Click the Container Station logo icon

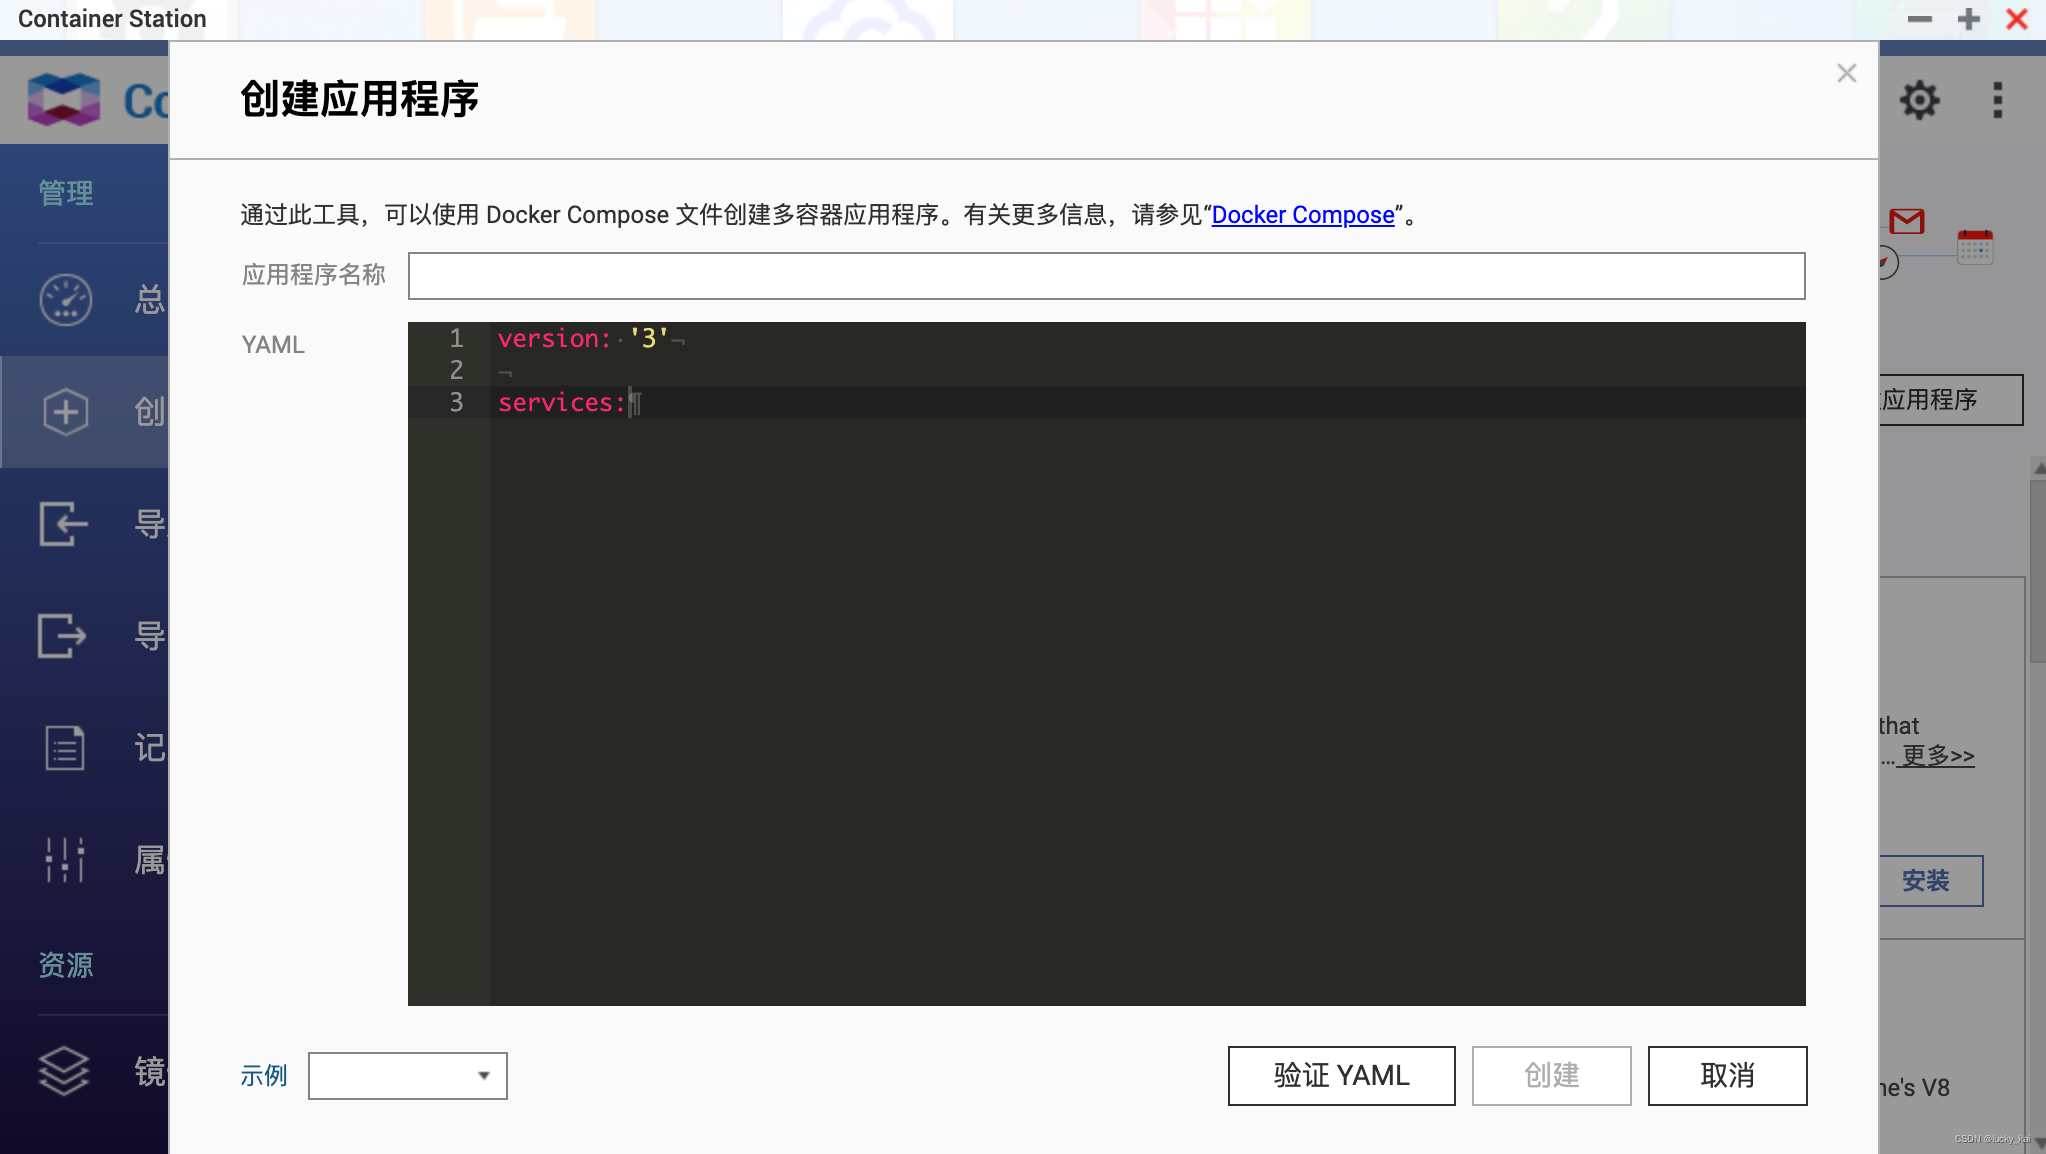coord(64,100)
